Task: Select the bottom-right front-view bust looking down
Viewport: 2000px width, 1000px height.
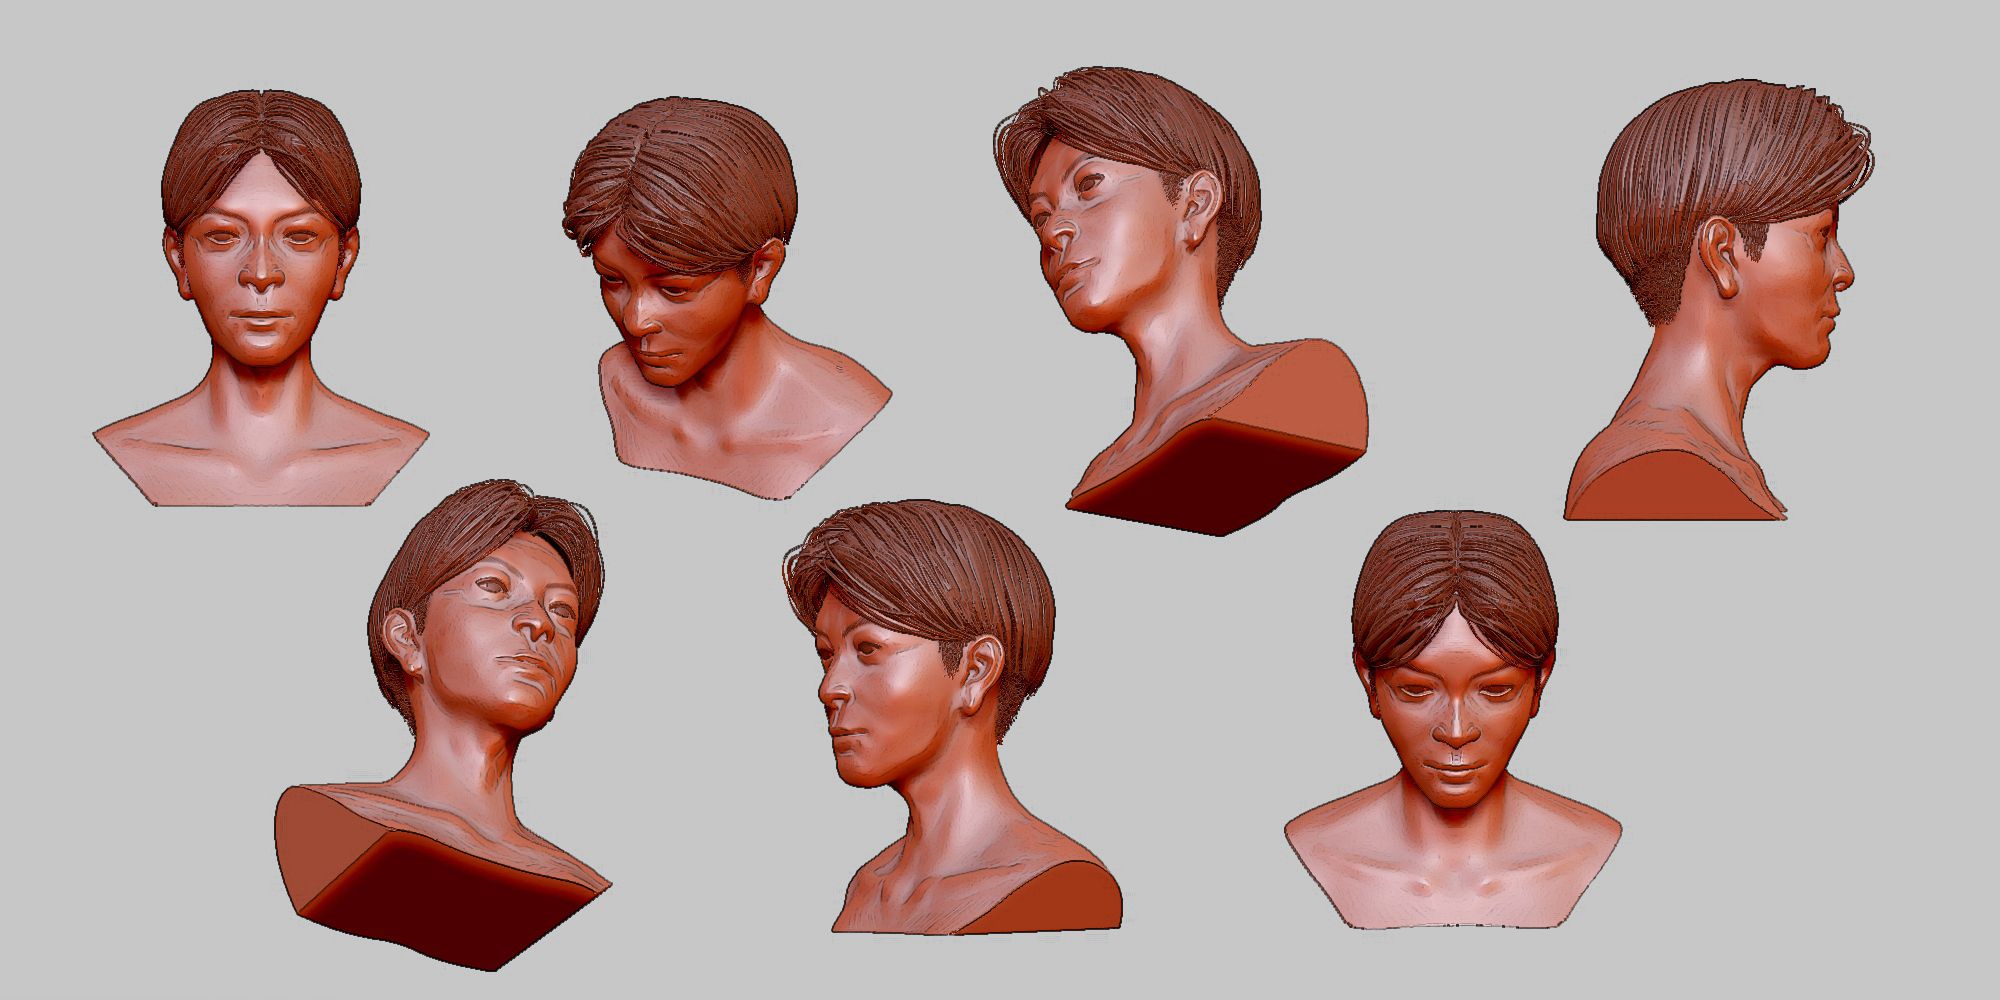Action: [1452, 720]
